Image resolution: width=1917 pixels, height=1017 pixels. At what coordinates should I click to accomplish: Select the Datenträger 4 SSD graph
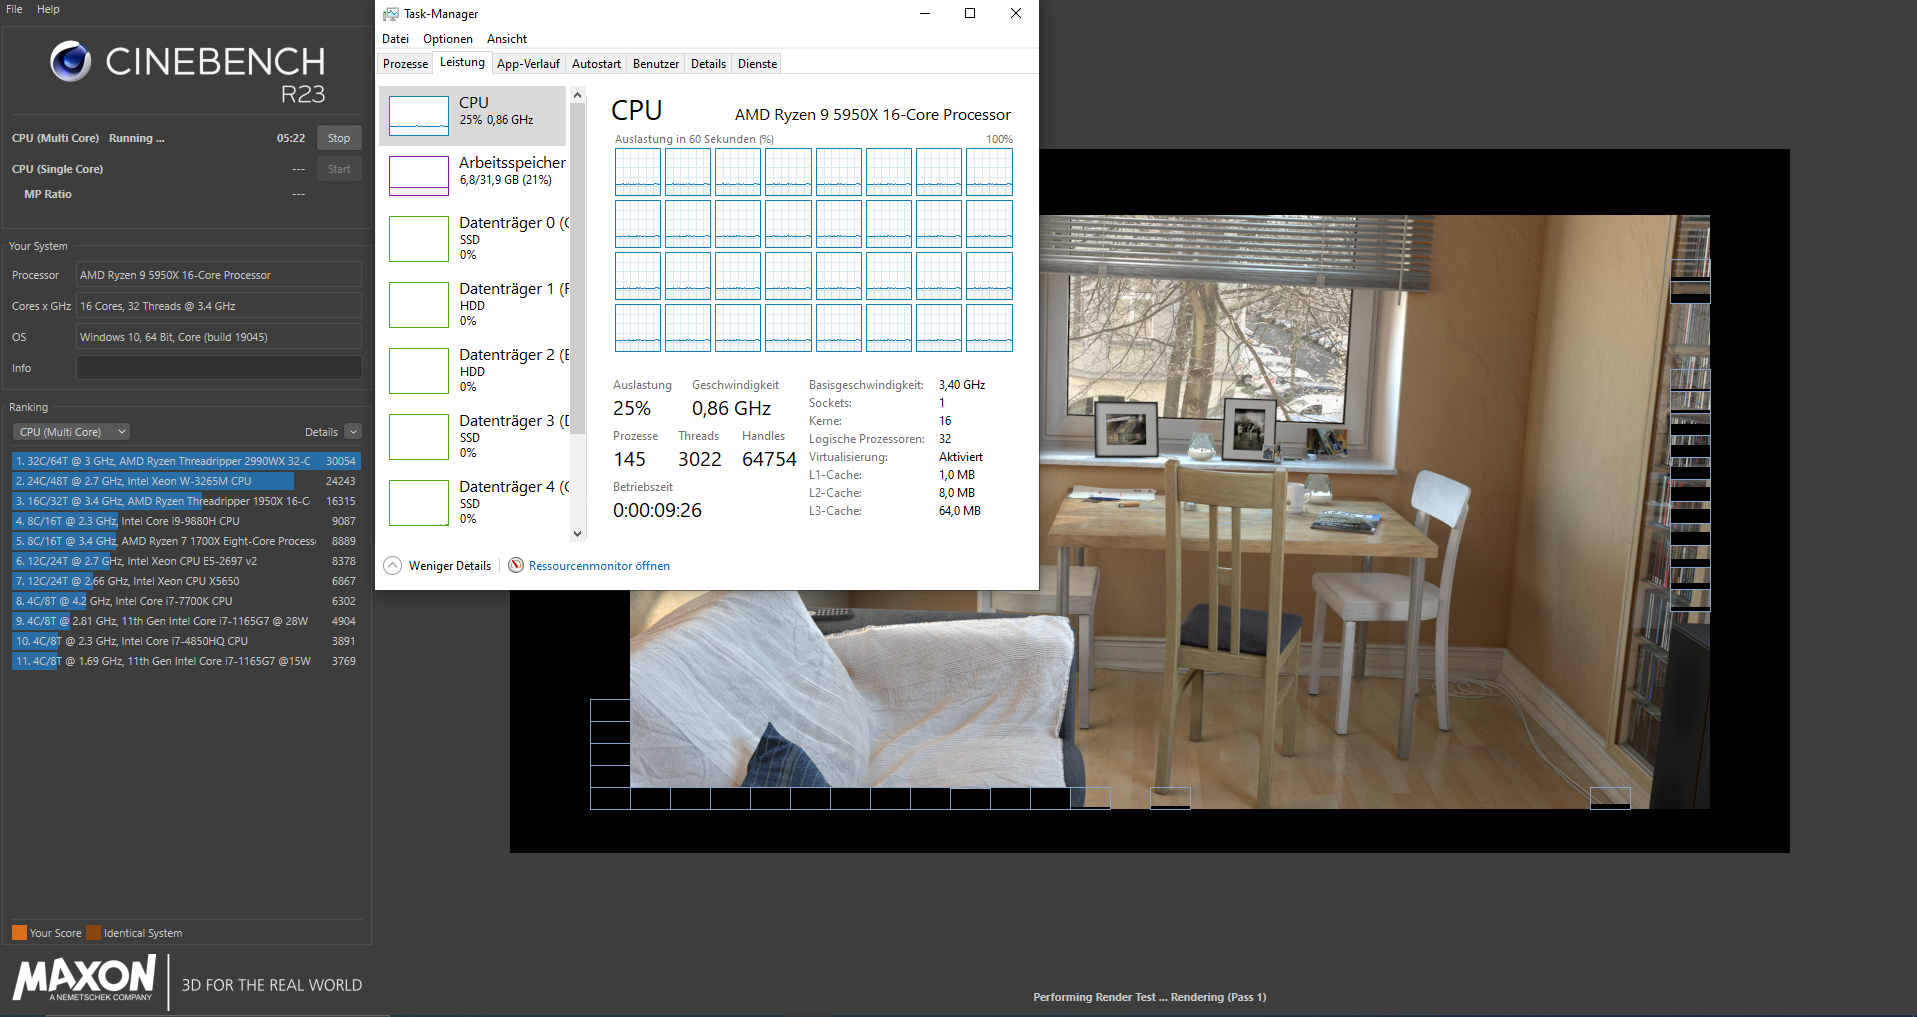pyautogui.click(x=418, y=503)
